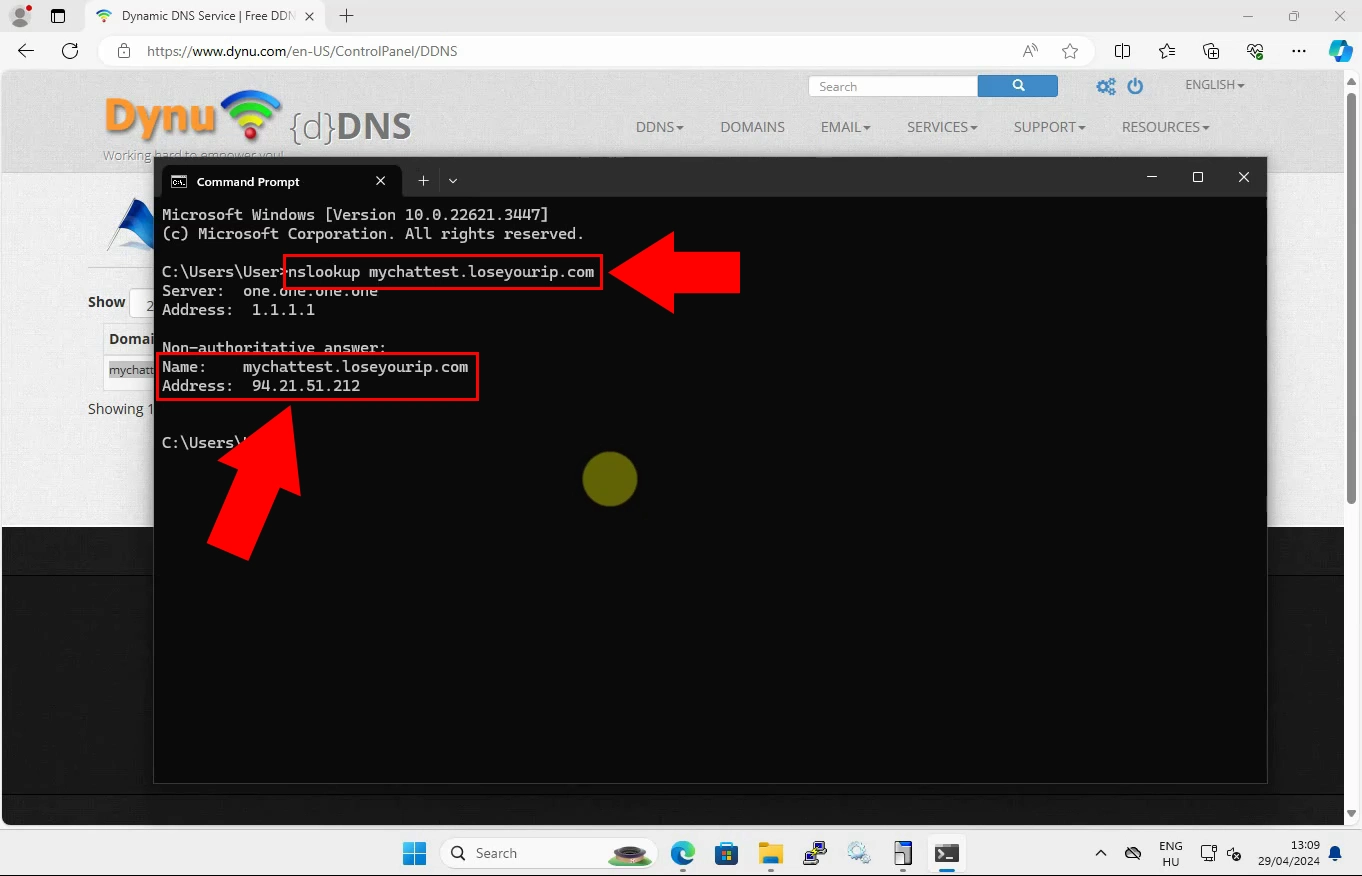Open the gears app on the taskbar
1362x876 pixels.
[x=858, y=853]
